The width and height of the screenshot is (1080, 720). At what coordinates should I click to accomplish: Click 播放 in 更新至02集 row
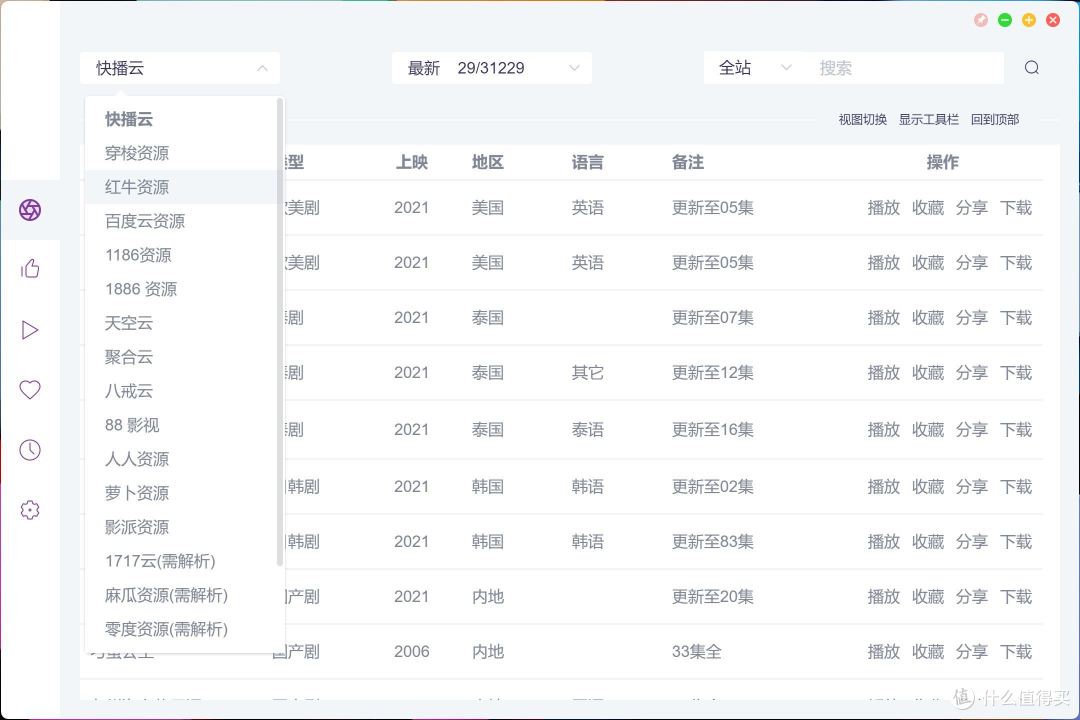(x=884, y=486)
